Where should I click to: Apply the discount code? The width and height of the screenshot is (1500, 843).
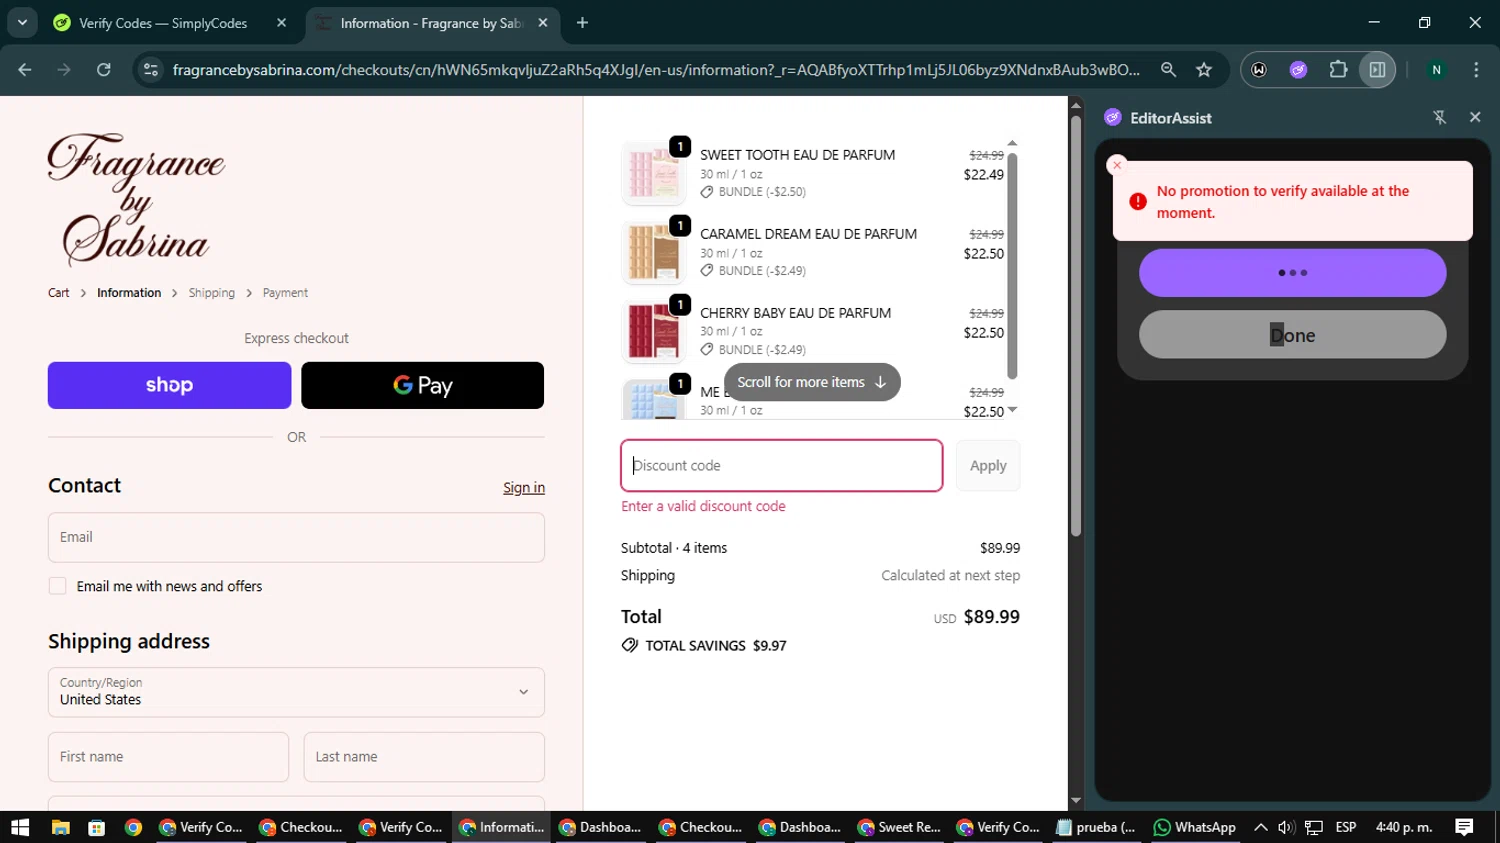988,466
